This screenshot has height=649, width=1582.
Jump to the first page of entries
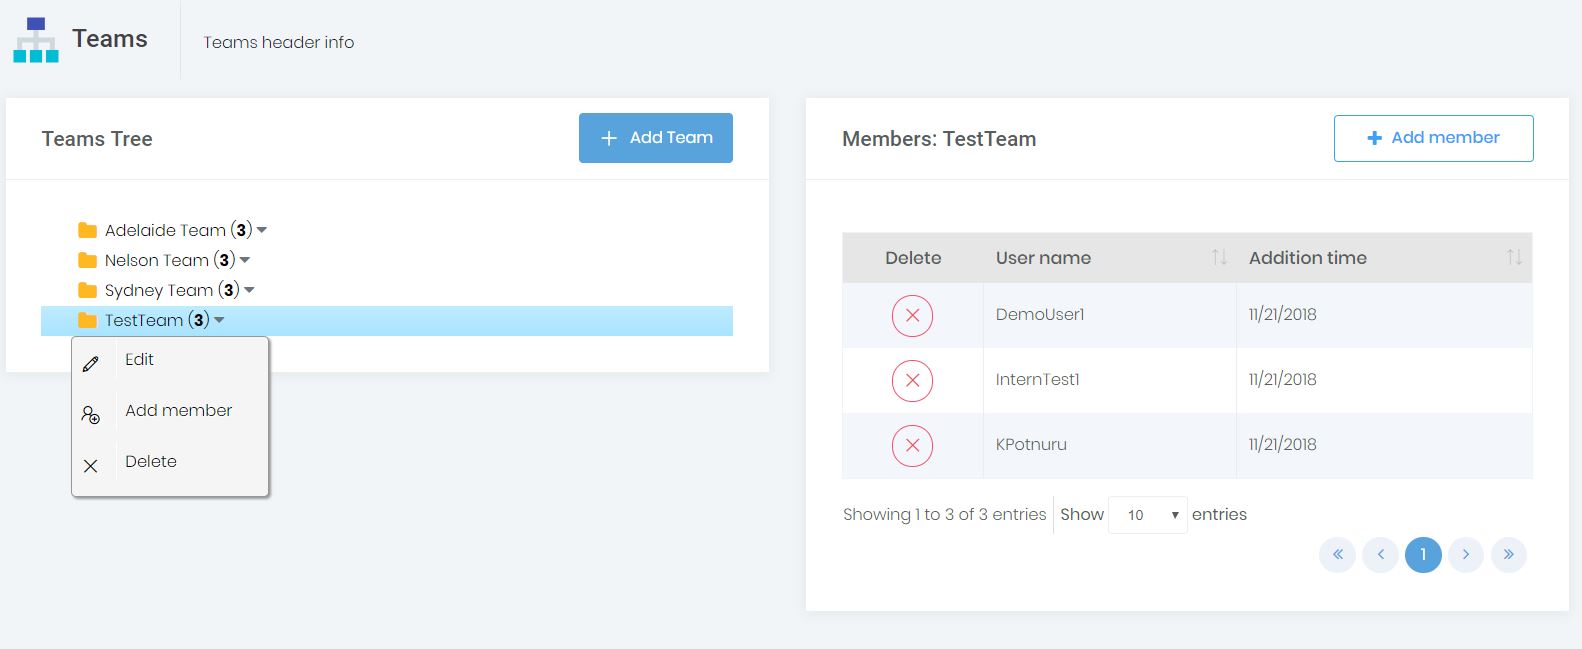[x=1337, y=554]
